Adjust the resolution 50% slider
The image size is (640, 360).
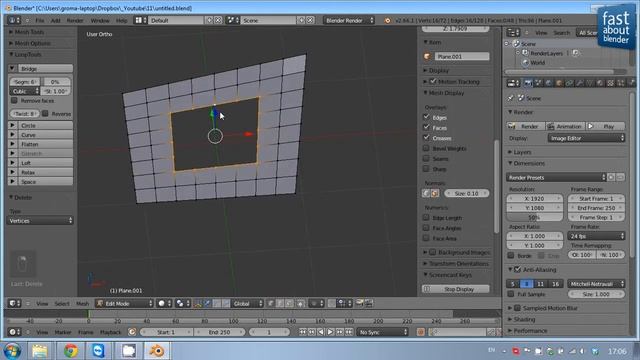535,217
